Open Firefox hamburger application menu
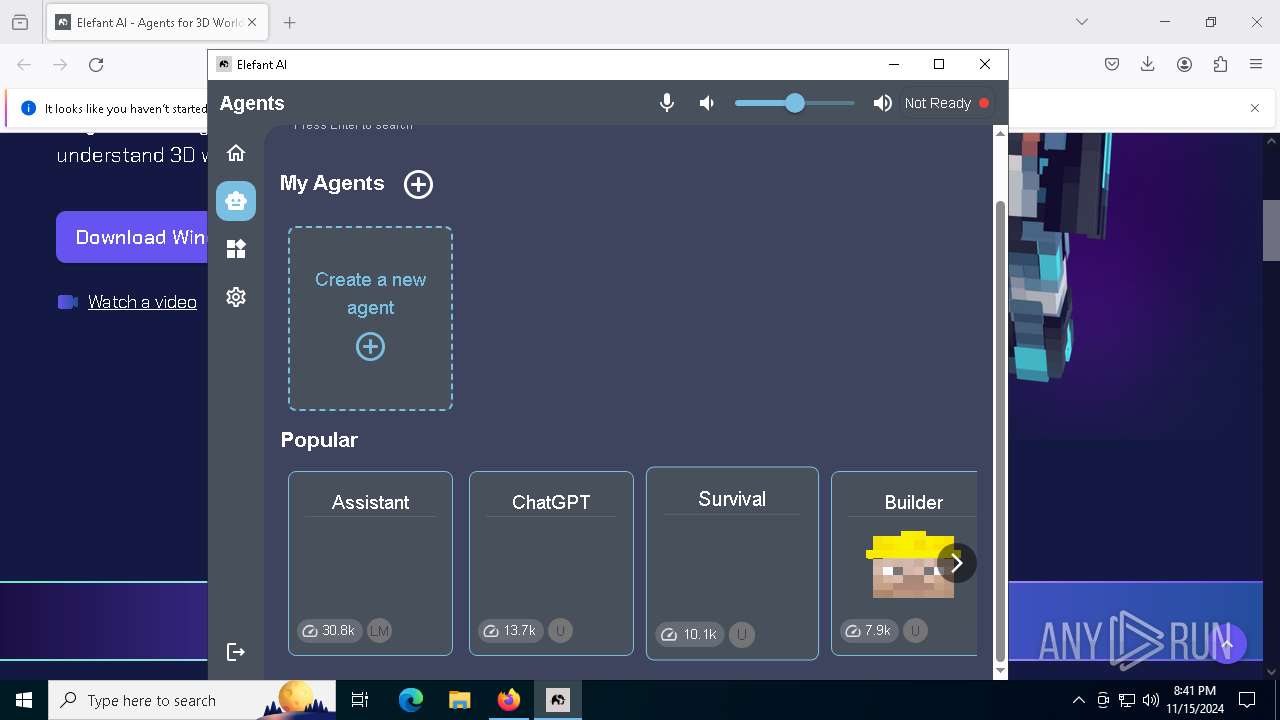Screen dimensions: 1280x720 coord(1256,64)
